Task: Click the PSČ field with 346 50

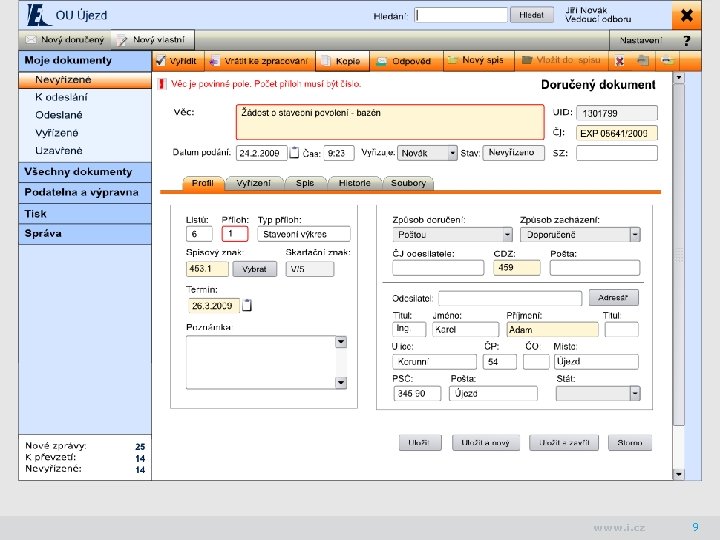Action: tap(417, 394)
